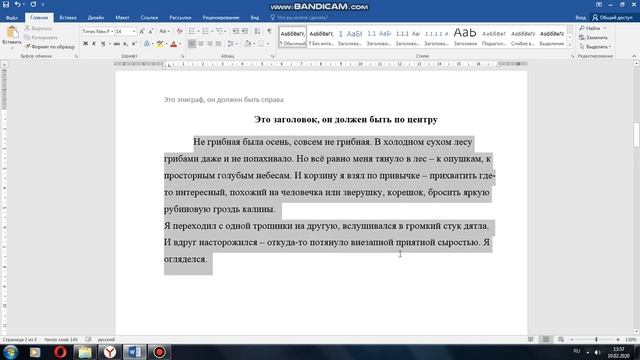Image resolution: width=640 pixels, height=360 pixels.
Task: Open multilevel list menu
Action: click(220, 31)
